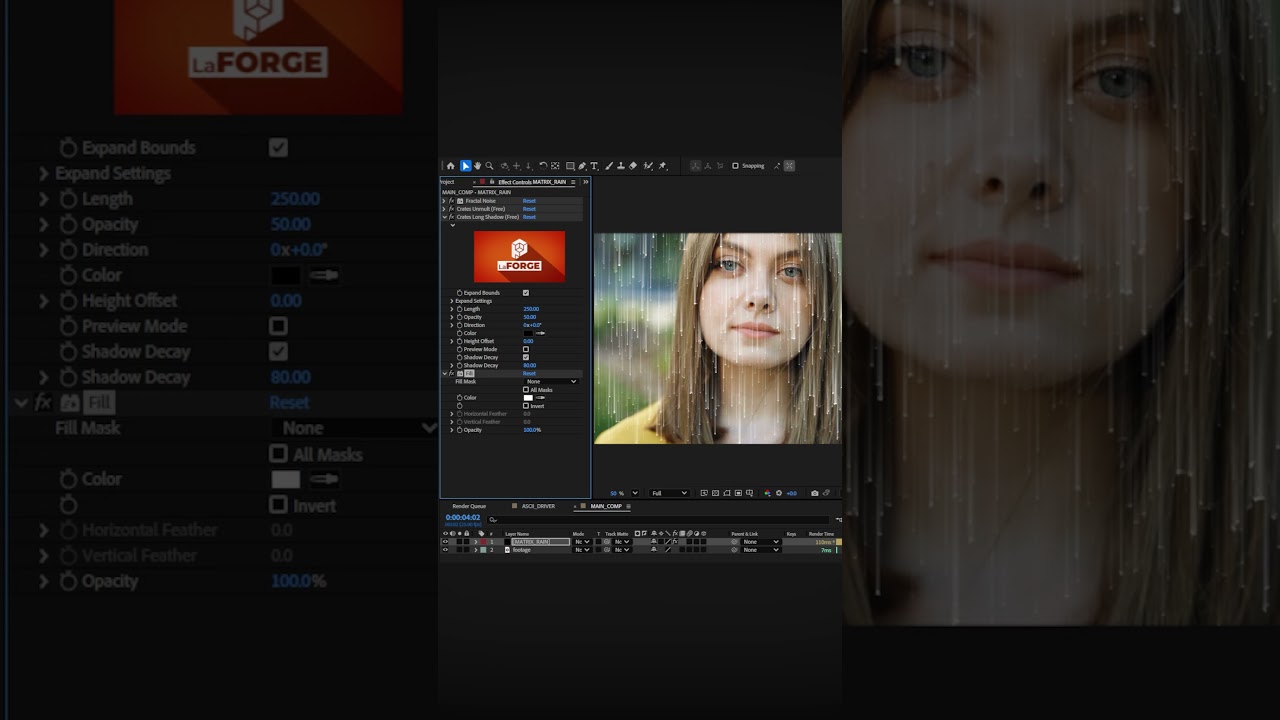Hide the footage layer eye
Image resolution: width=1280 pixels, height=720 pixels.
pyautogui.click(x=445, y=550)
